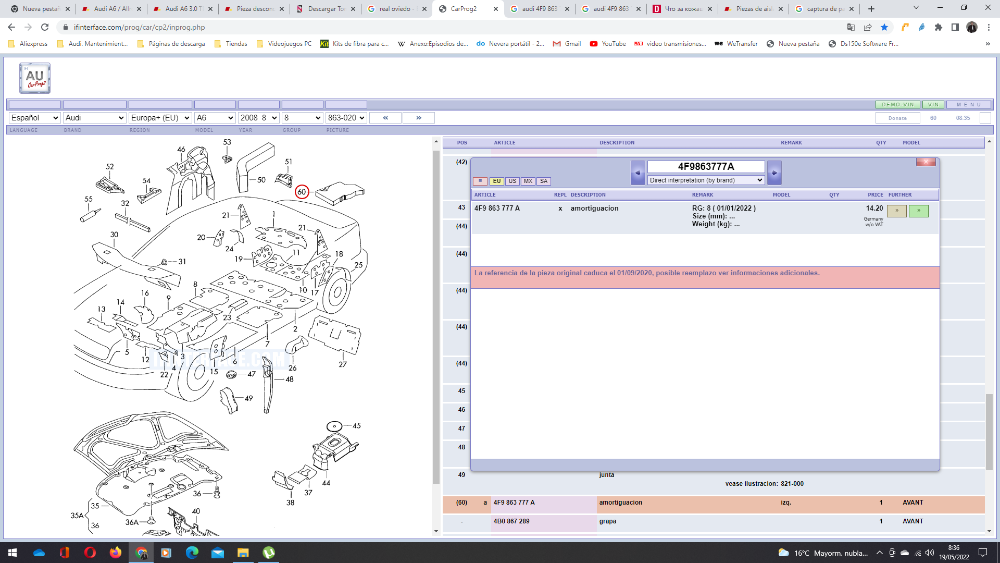Switch to the CarProg2 tab
This screenshot has height=563, width=1000.
click(x=467, y=9)
